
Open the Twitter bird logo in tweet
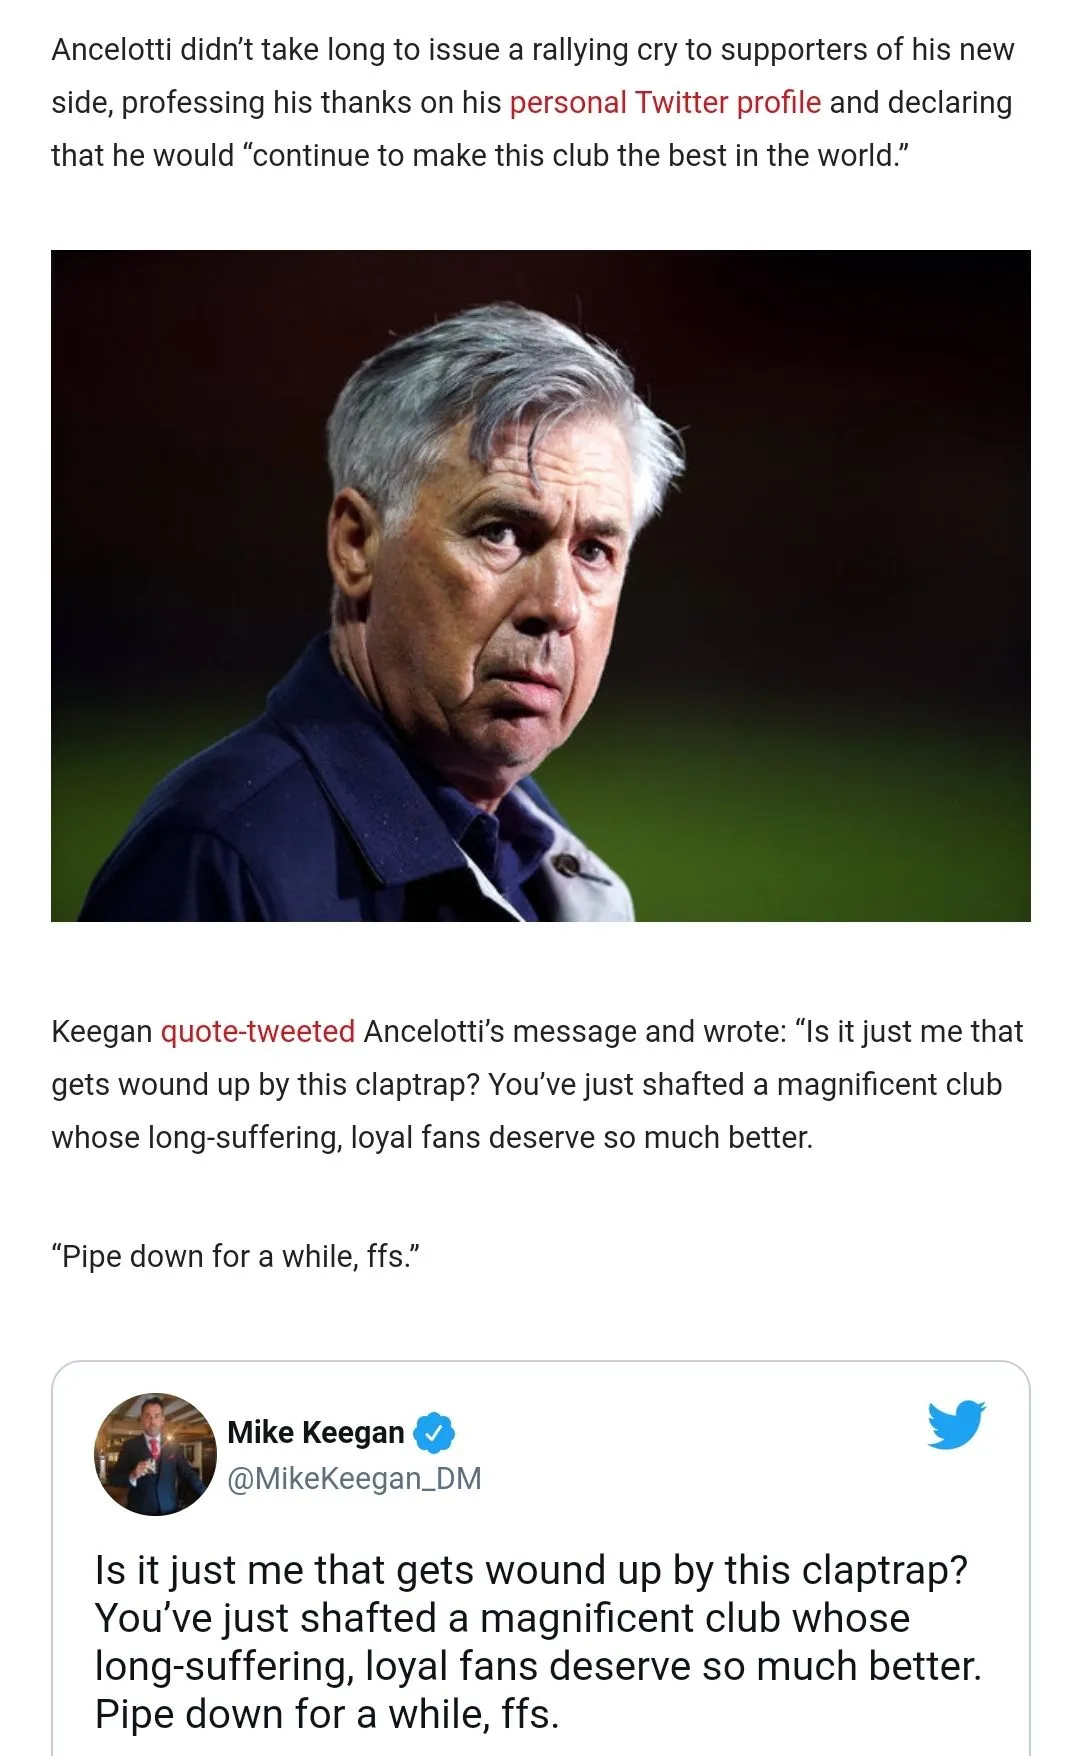point(956,1425)
